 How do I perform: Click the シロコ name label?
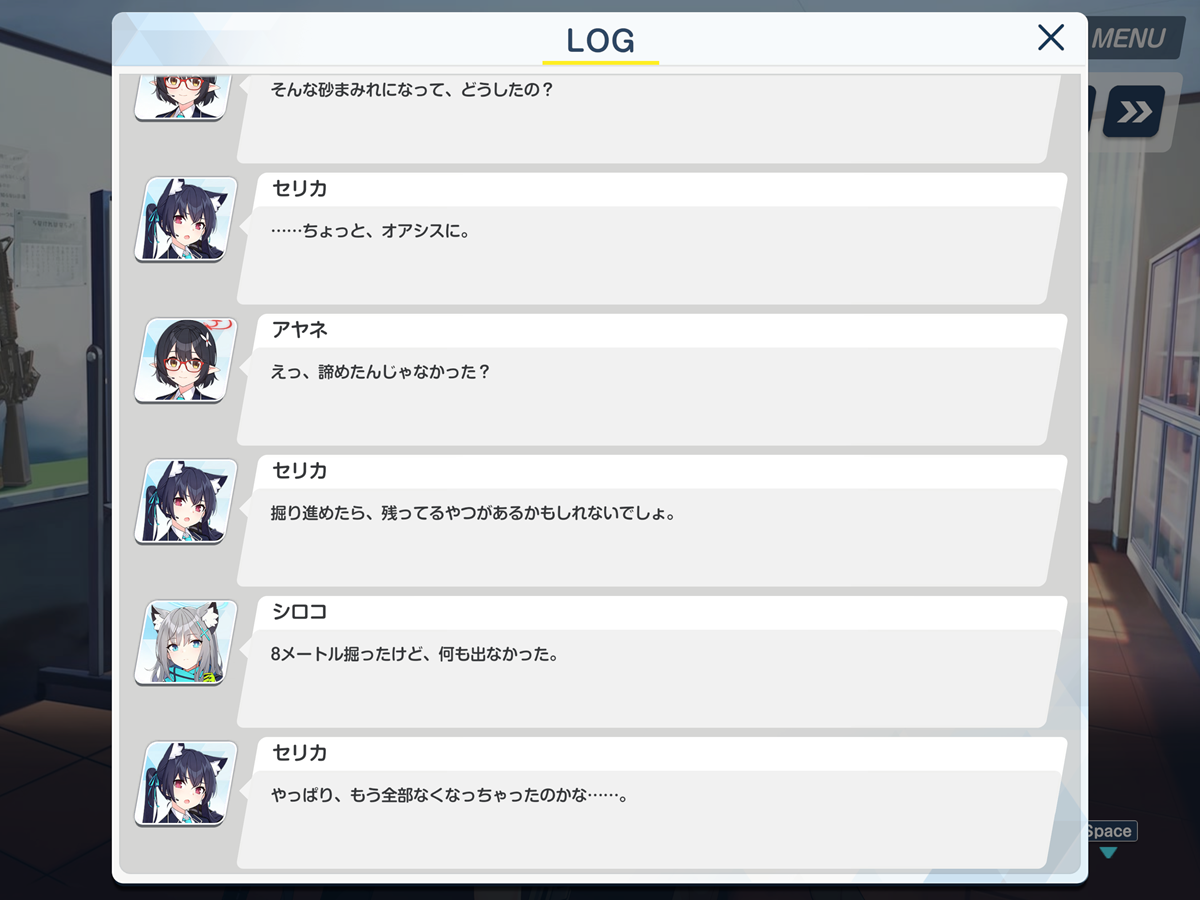pyautogui.click(x=300, y=612)
